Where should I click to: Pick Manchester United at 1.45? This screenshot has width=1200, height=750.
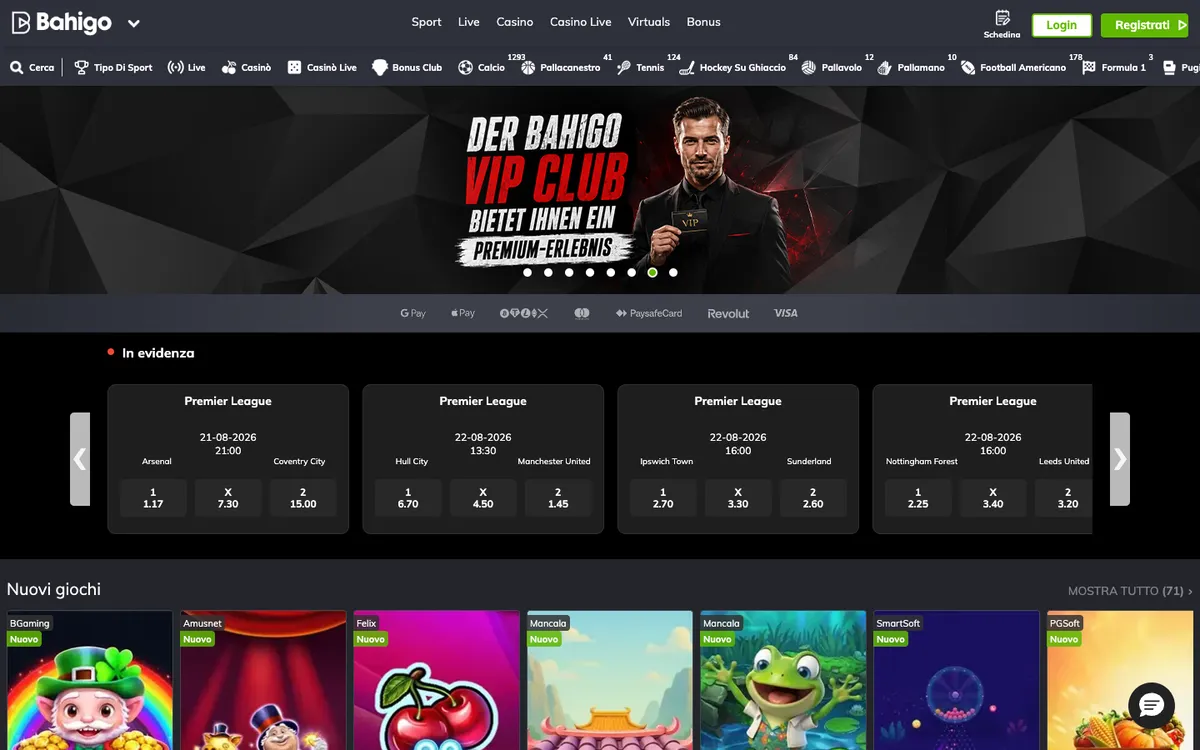click(558, 498)
